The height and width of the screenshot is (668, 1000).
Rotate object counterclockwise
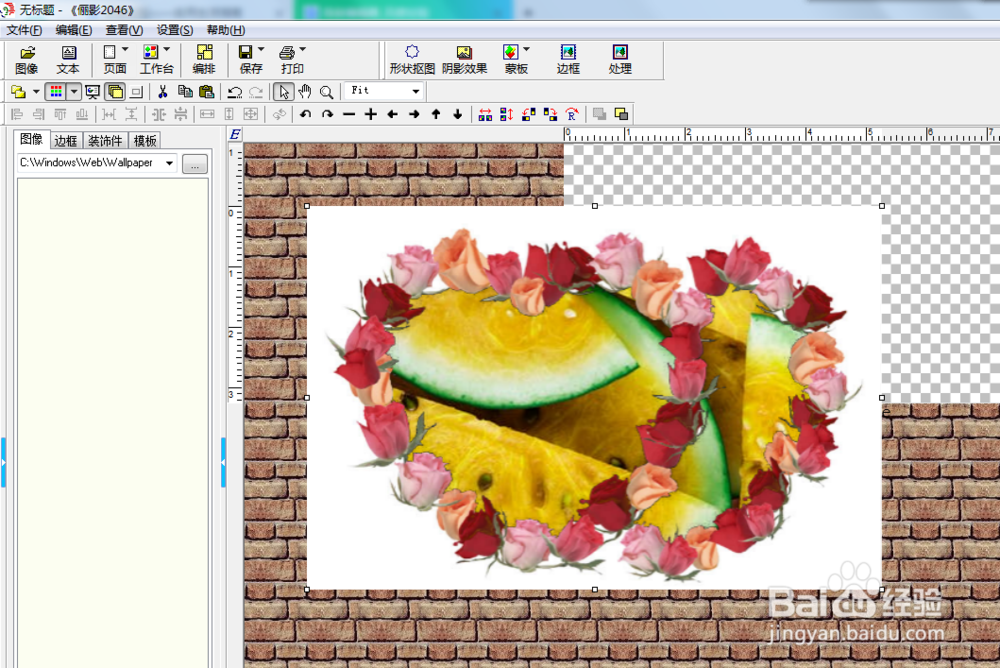(305, 114)
